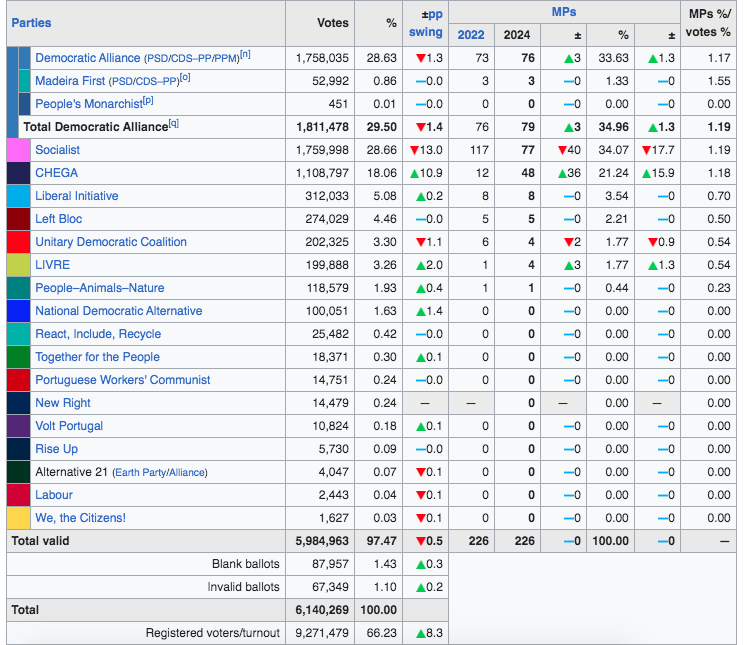747x645 pixels.
Task: Click the People–Animals–Nature link
Action: coord(99,288)
